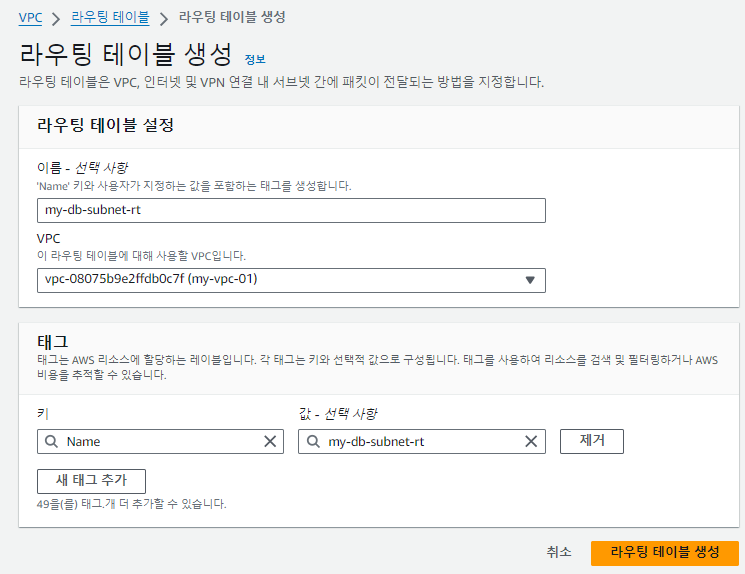Screen dimensions: 745x574
Task: Click the 49 tags remaining note
Action: tap(132, 504)
